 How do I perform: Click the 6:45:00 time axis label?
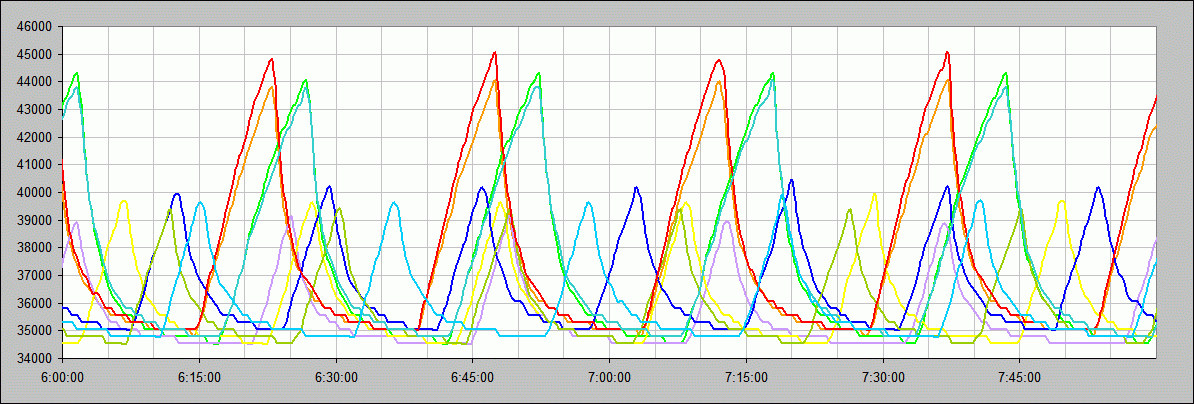coord(473,376)
